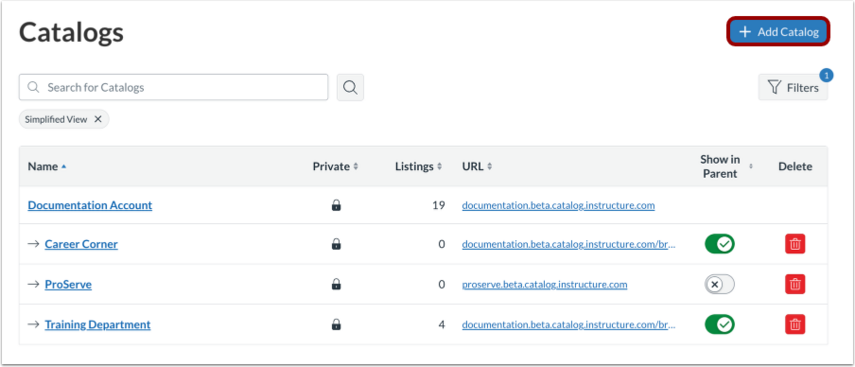The height and width of the screenshot is (367, 855).
Task: Open the Documentation Account catalog
Action: [x=90, y=205]
